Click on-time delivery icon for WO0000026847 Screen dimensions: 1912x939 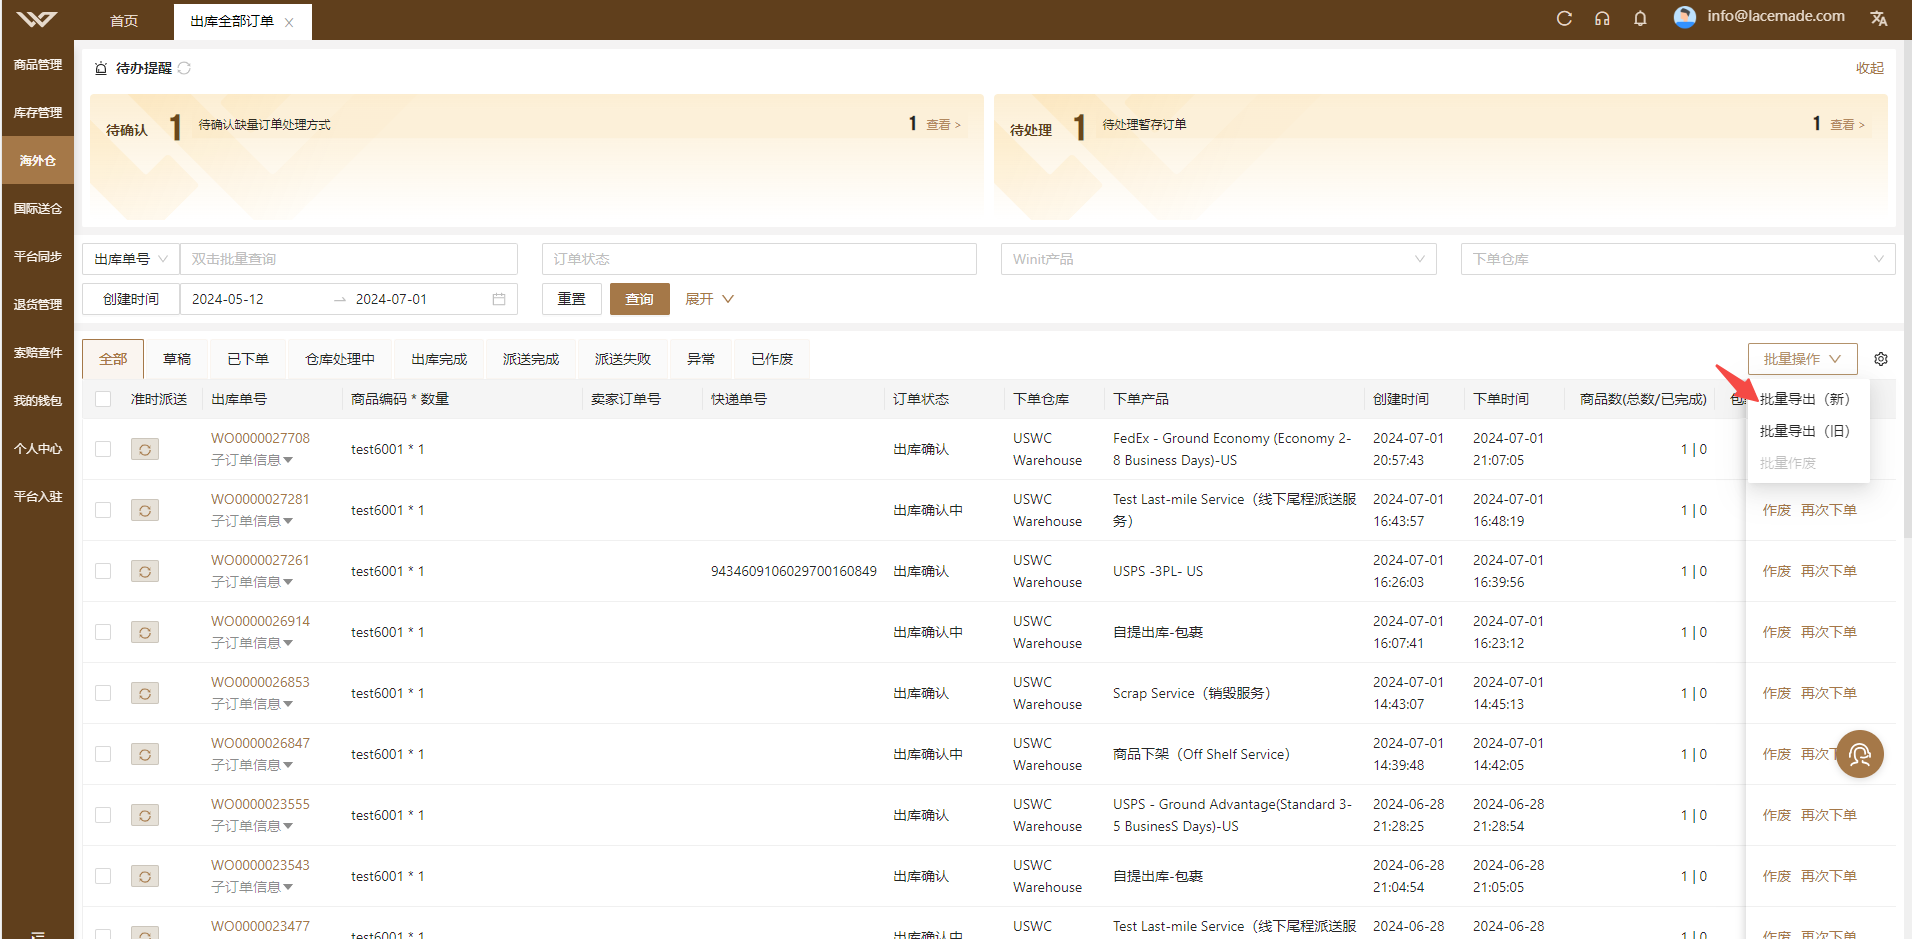coord(145,754)
